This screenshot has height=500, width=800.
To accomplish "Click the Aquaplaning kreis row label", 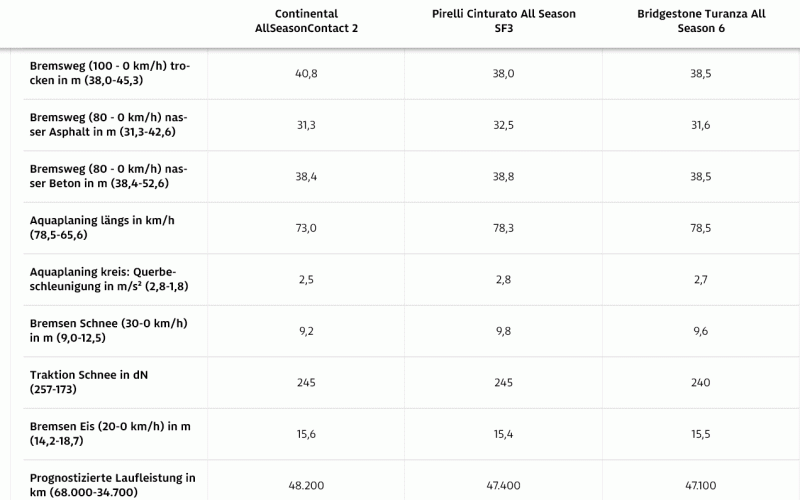I will point(109,279).
